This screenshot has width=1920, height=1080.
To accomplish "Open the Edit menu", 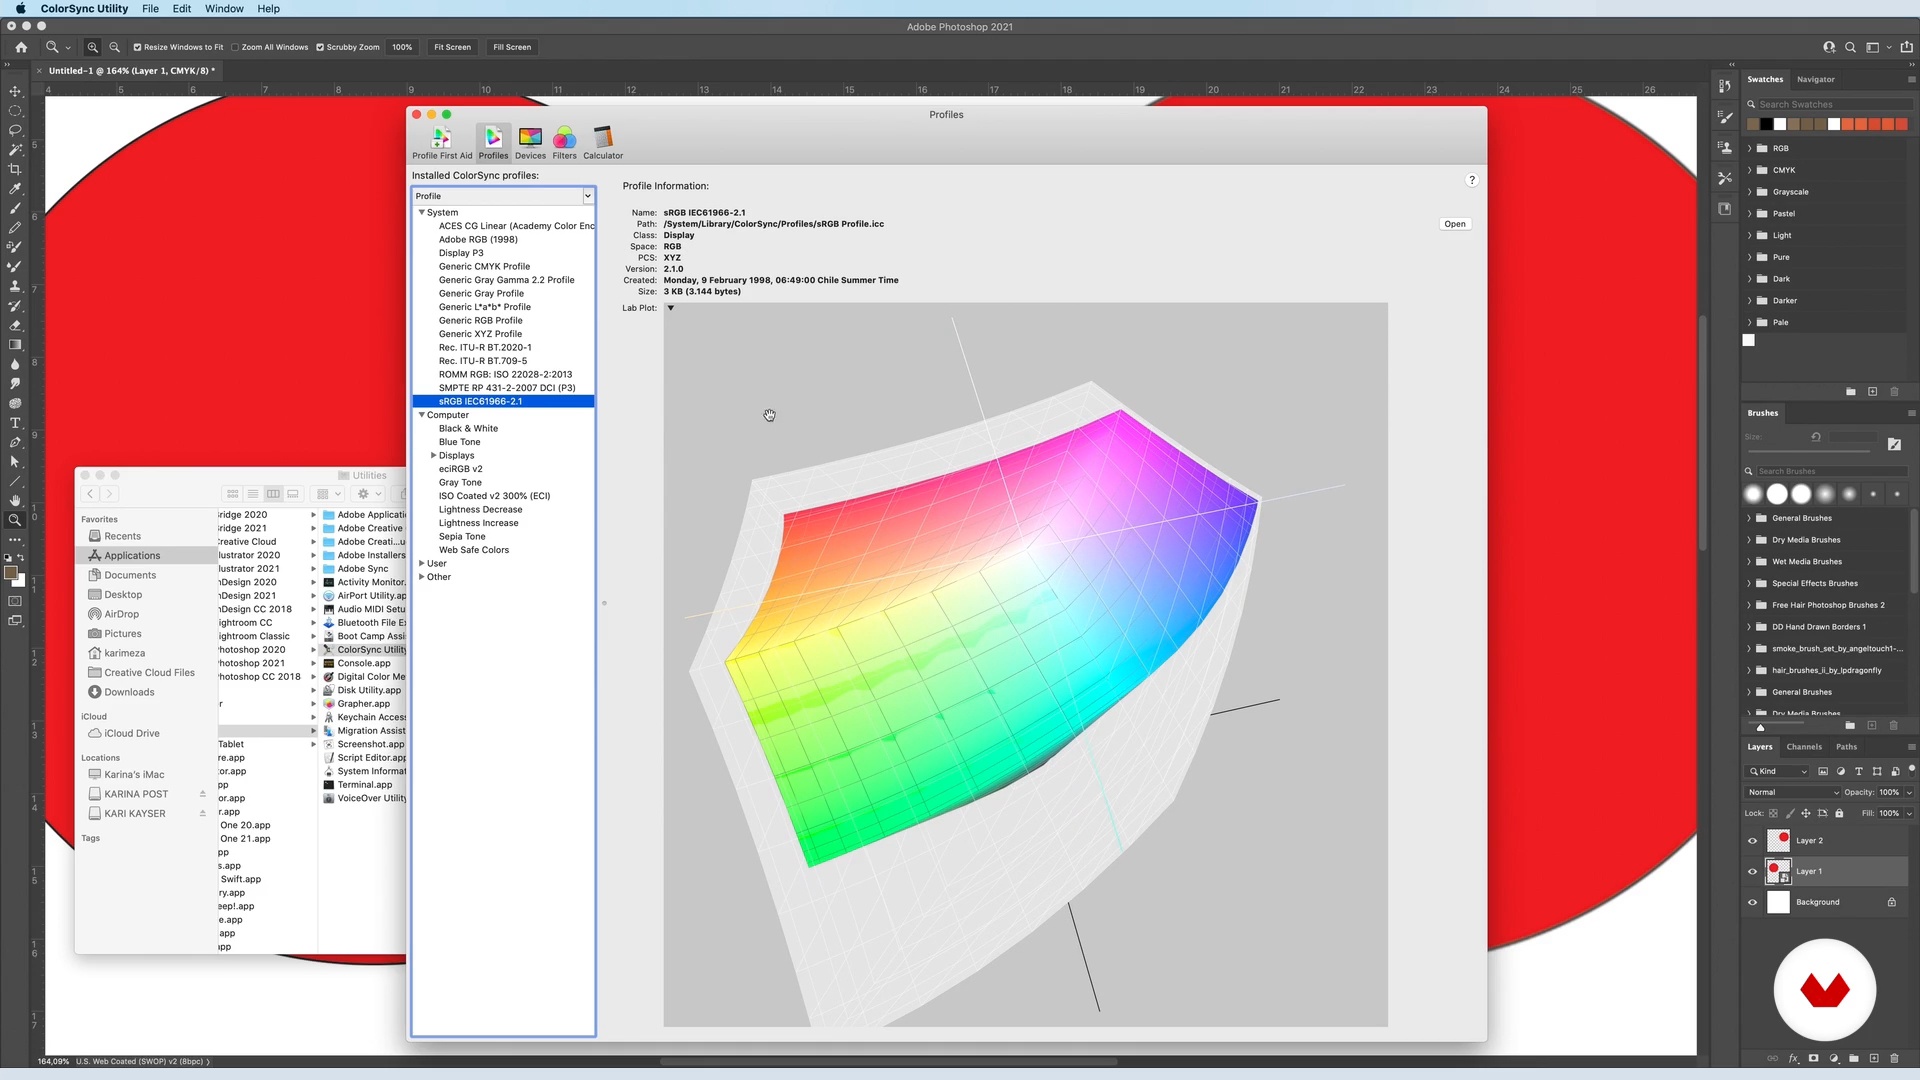I will click(x=182, y=9).
